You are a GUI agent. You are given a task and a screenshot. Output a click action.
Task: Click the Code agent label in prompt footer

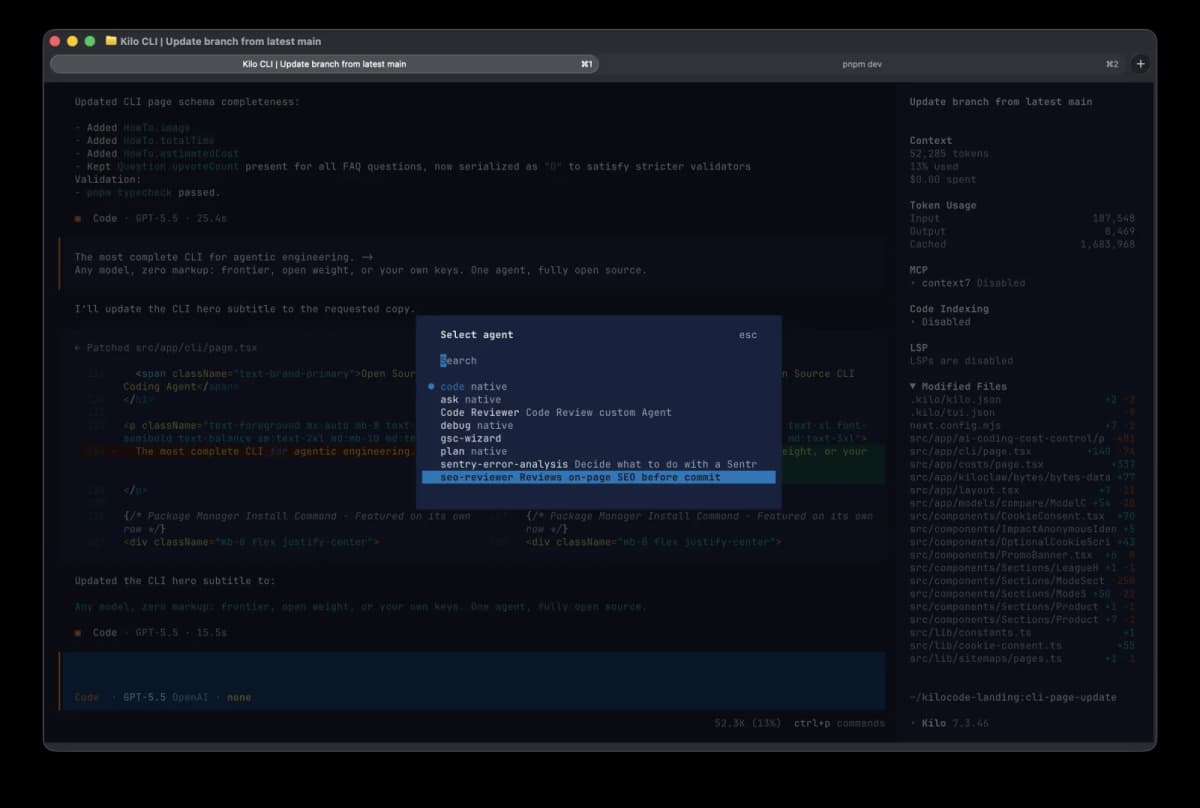87,697
